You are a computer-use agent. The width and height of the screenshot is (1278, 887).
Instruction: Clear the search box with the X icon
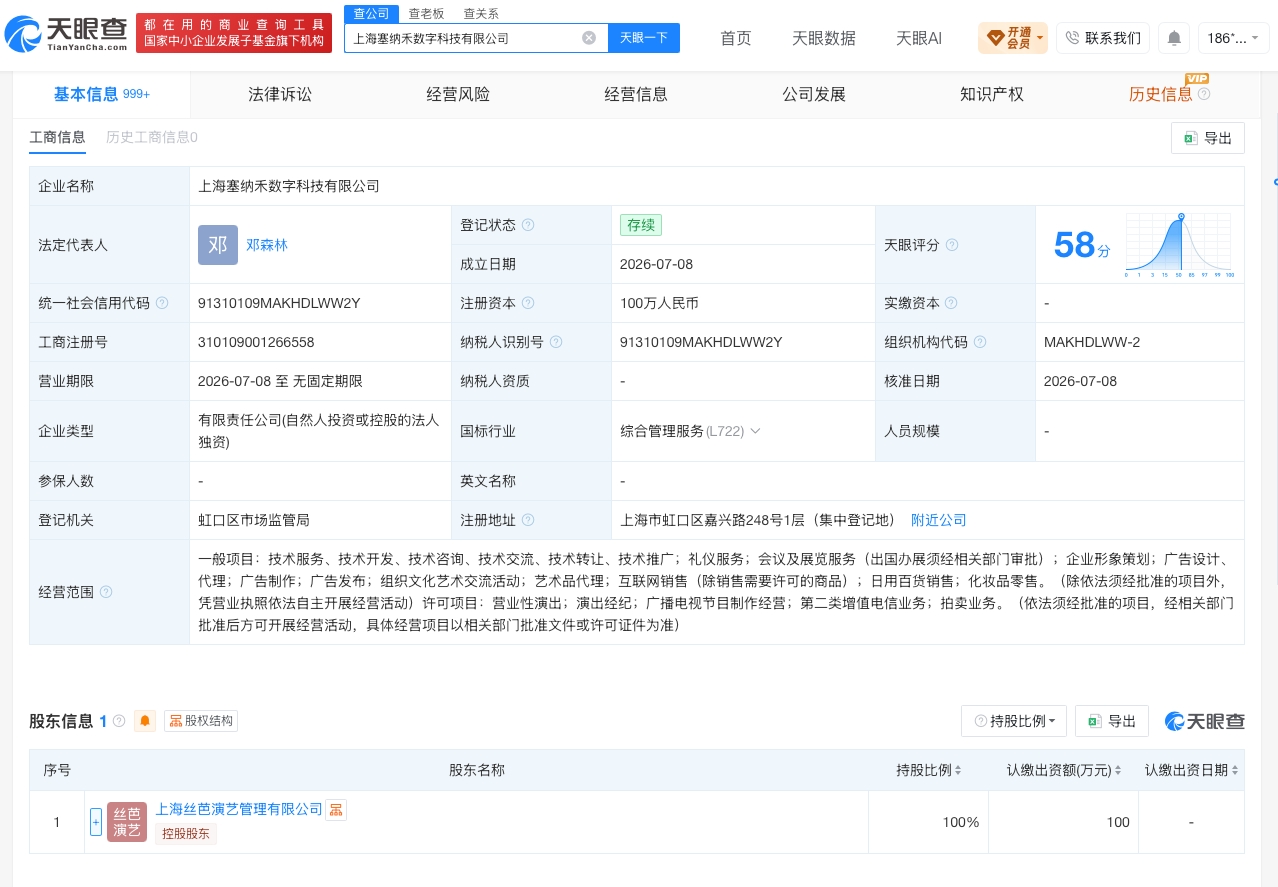(x=589, y=38)
